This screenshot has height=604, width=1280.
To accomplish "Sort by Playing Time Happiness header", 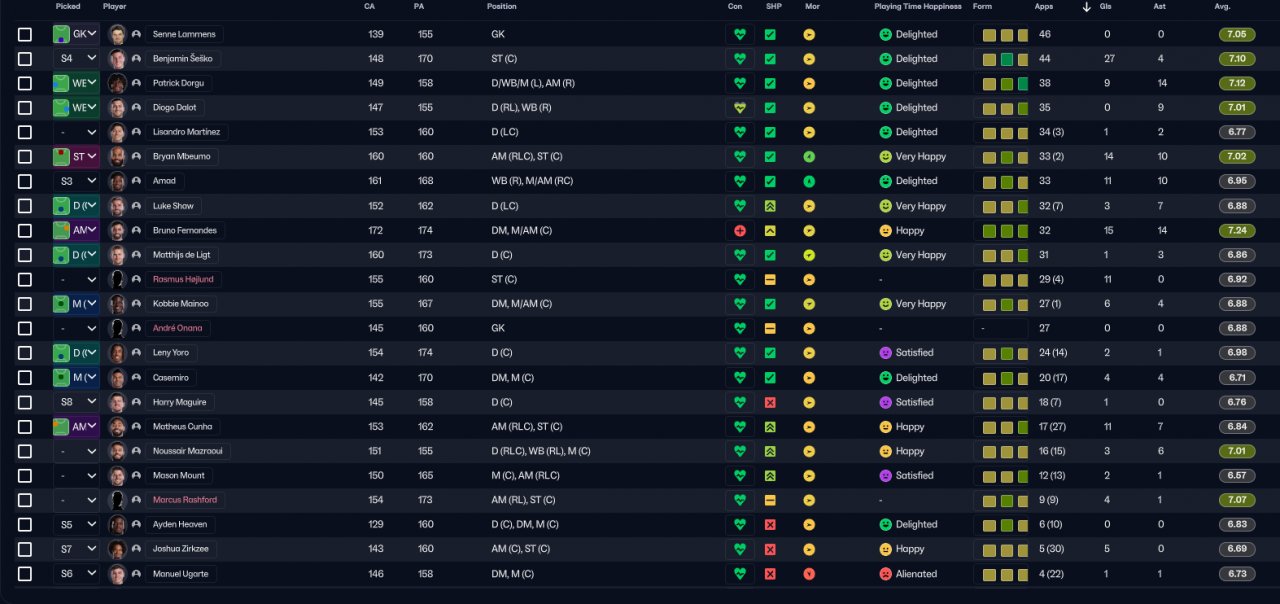I will (917, 7).
